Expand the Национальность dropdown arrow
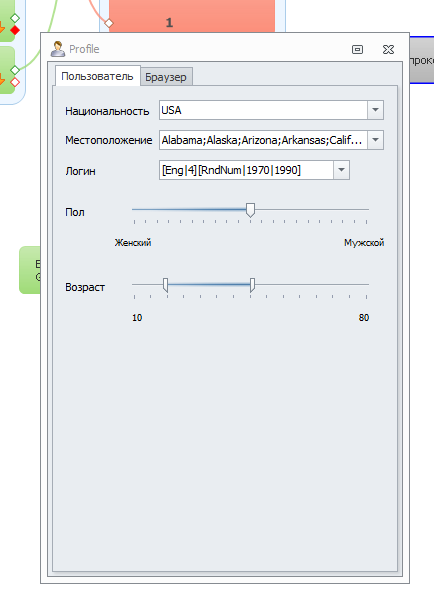 pos(375,110)
